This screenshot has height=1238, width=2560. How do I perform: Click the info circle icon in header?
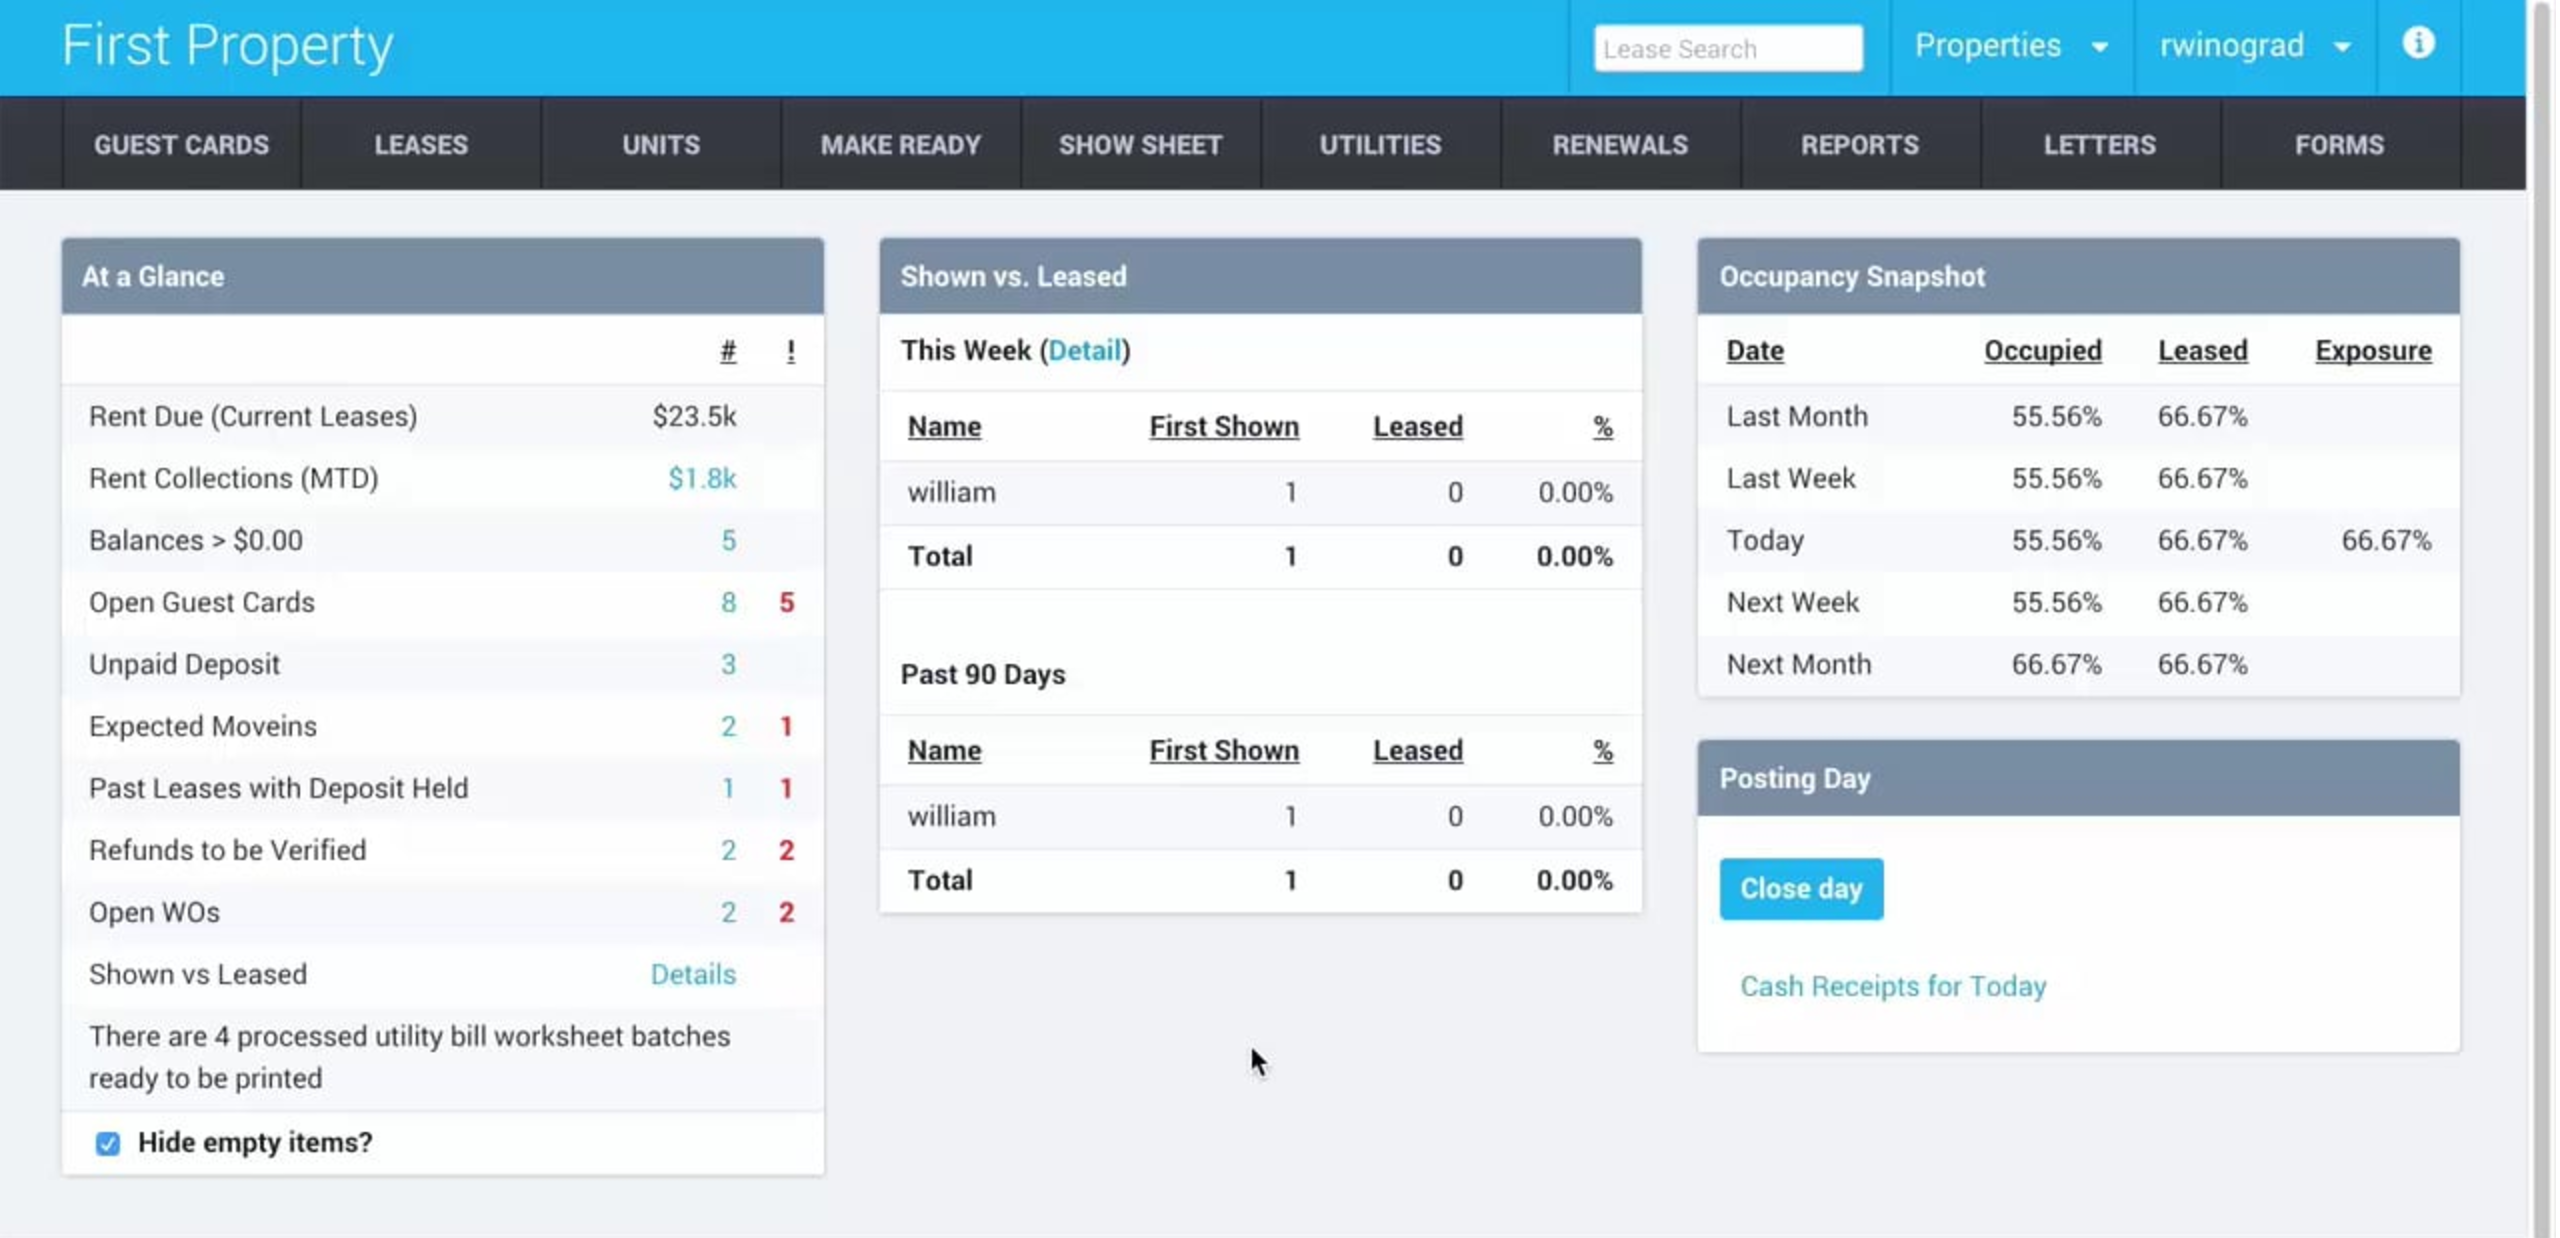click(2417, 44)
